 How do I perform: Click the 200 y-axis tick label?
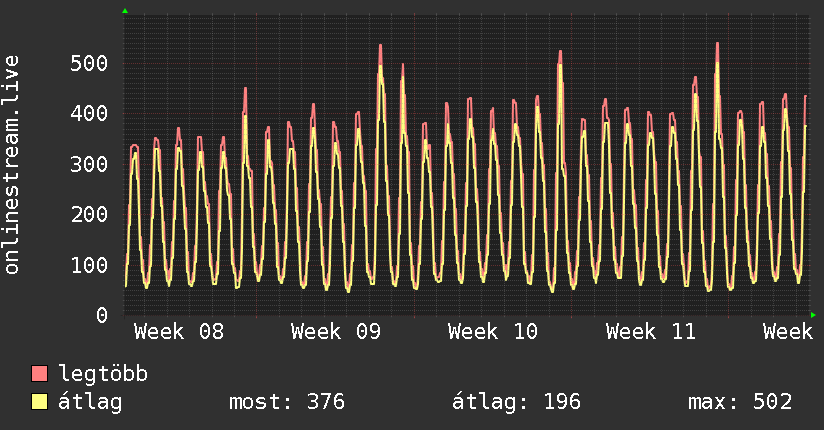click(x=89, y=215)
